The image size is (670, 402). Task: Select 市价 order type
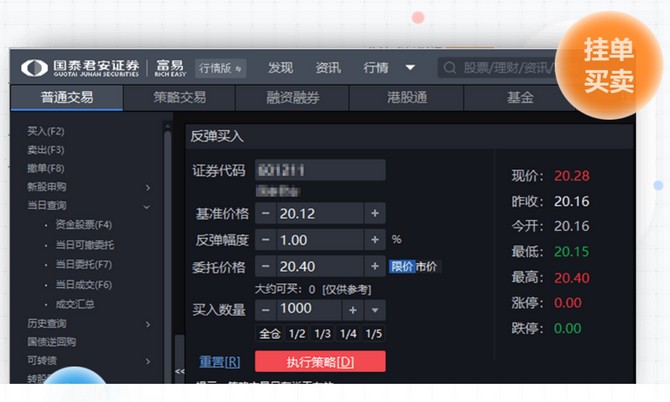point(427,267)
